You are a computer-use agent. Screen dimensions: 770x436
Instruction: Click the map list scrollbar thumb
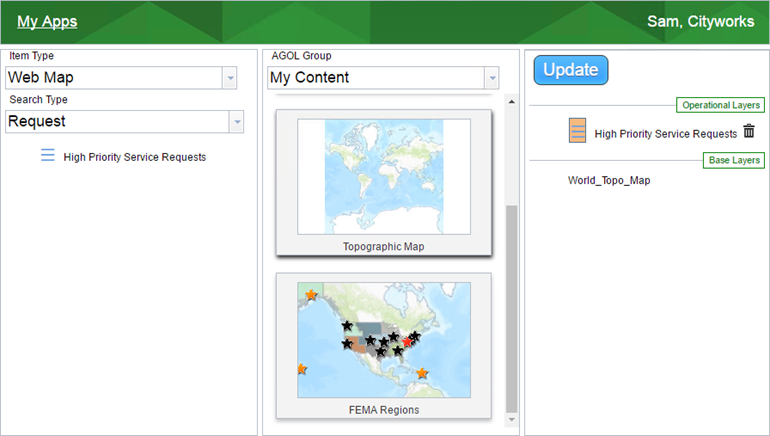click(512, 309)
